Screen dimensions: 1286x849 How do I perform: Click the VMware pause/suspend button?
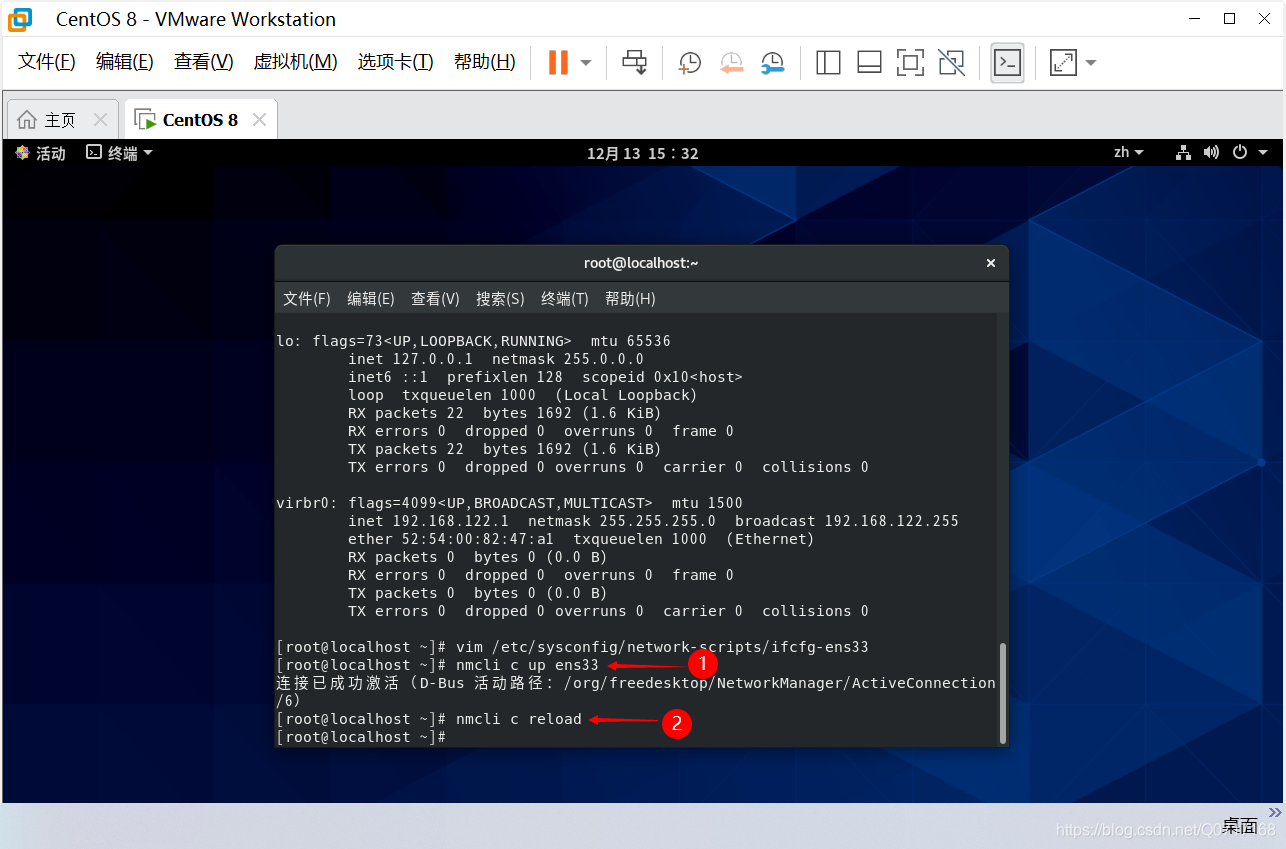(558, 62)
